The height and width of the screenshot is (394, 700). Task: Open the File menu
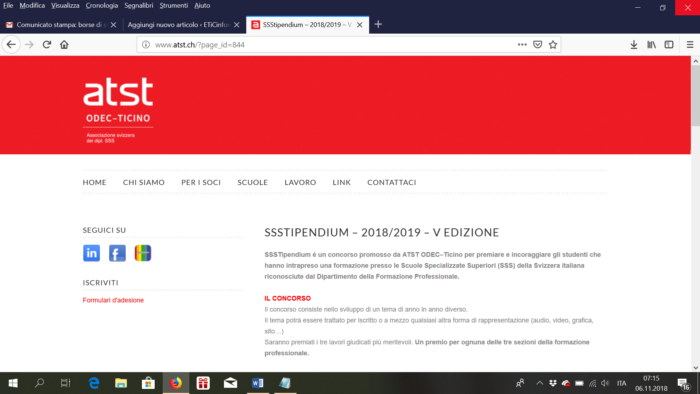[x=8, y=5]
